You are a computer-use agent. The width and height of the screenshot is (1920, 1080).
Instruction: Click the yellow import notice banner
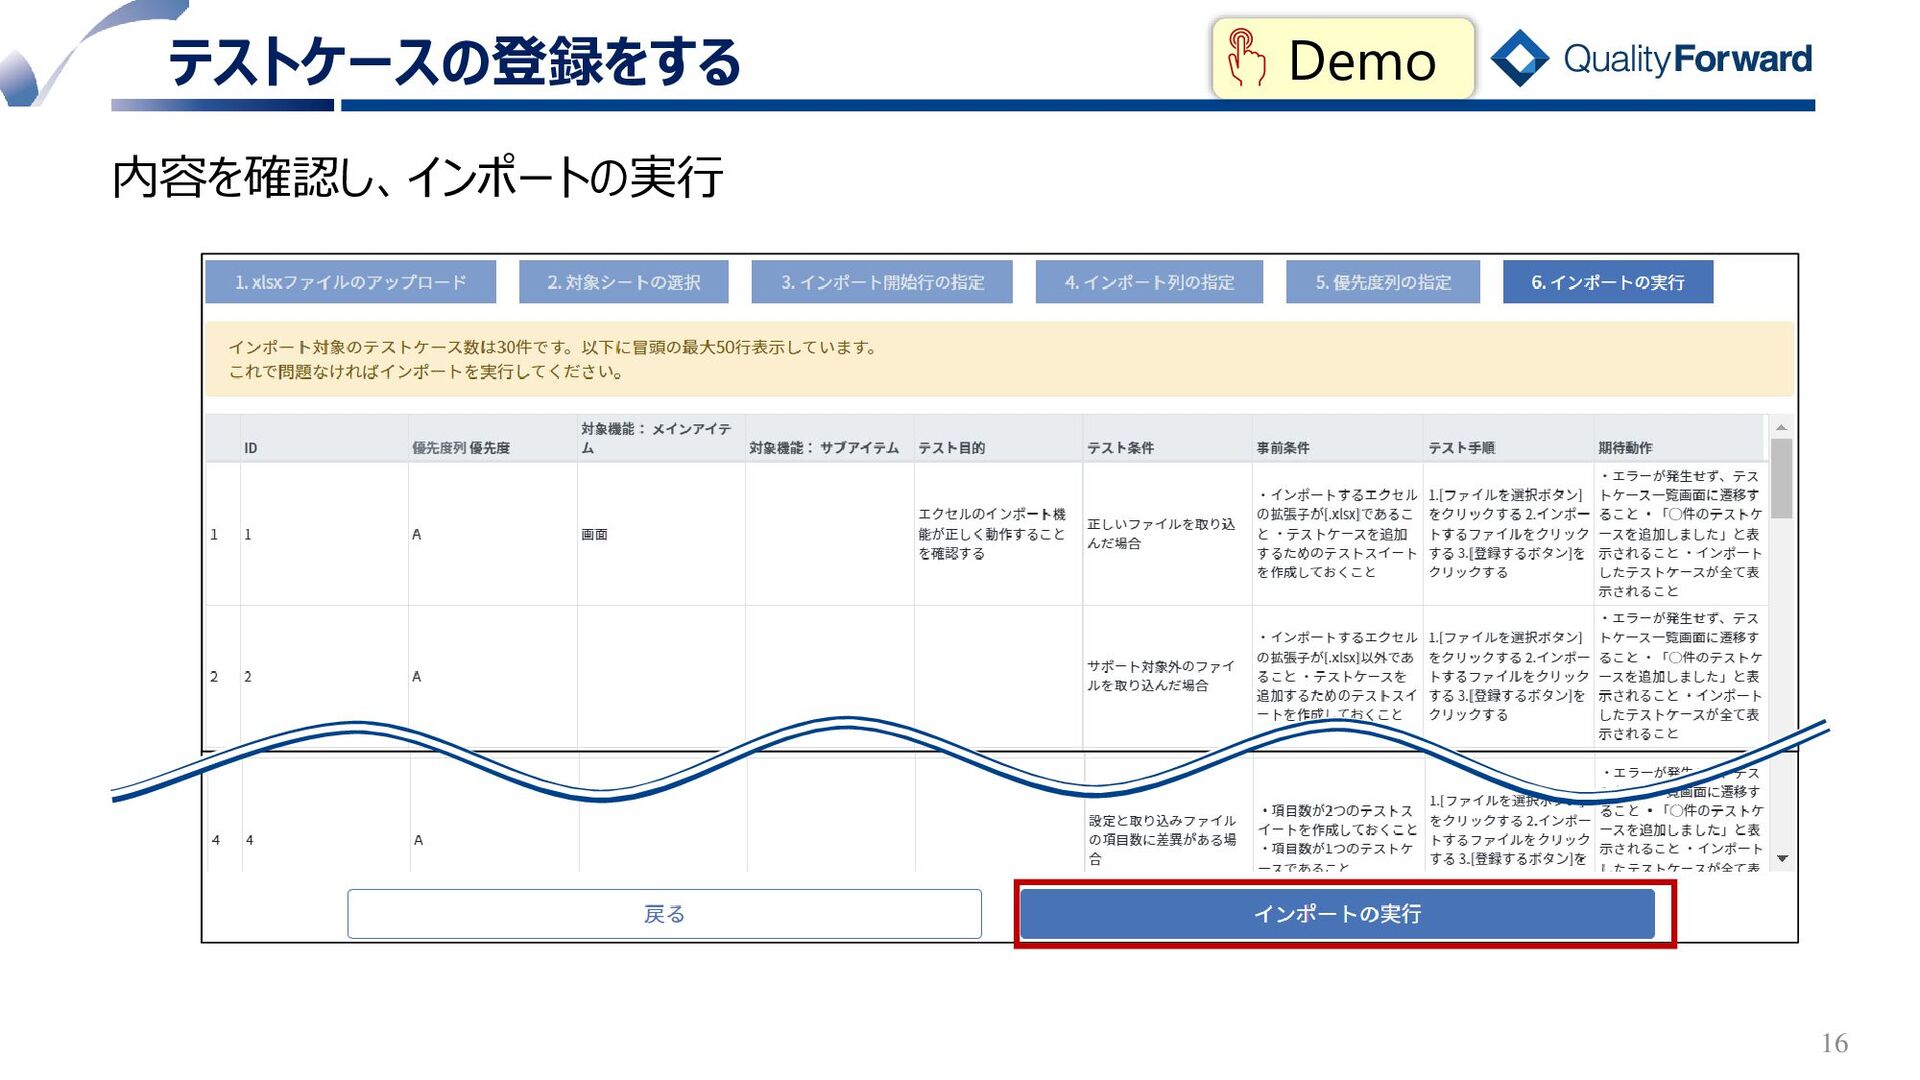coord(998,359)
